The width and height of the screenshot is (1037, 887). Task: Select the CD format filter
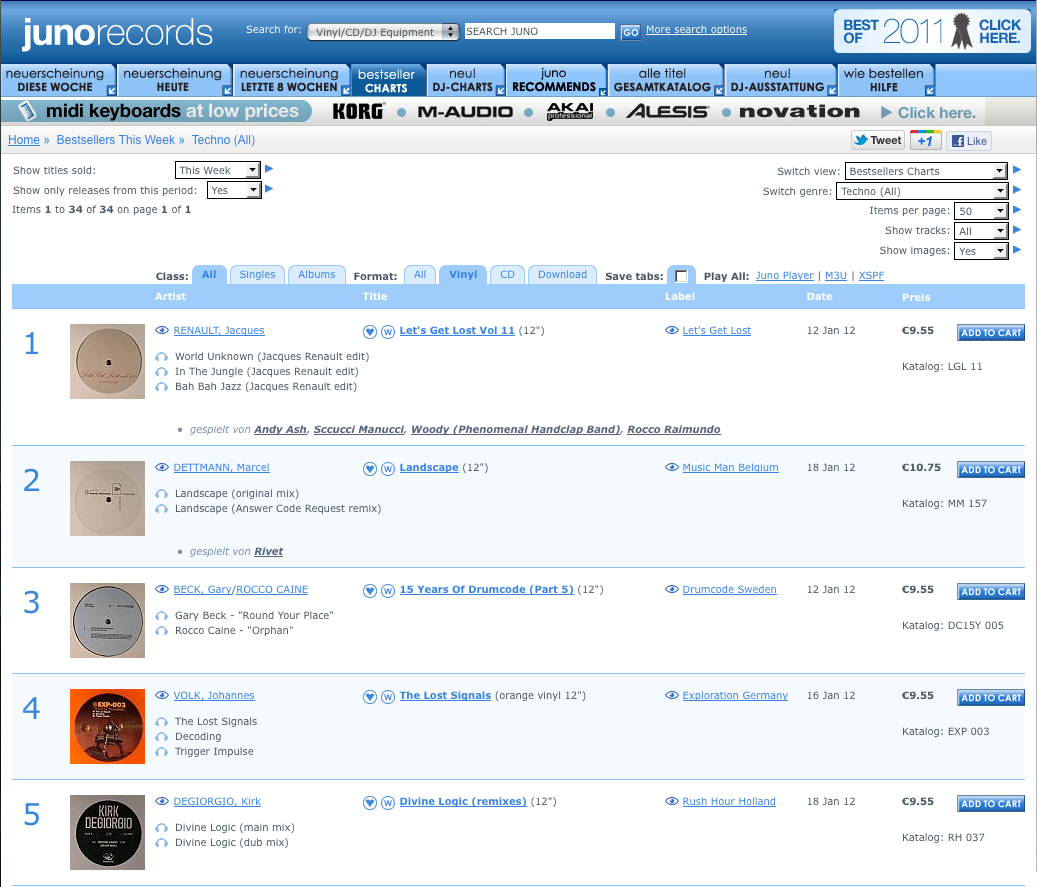pos(507,275)
